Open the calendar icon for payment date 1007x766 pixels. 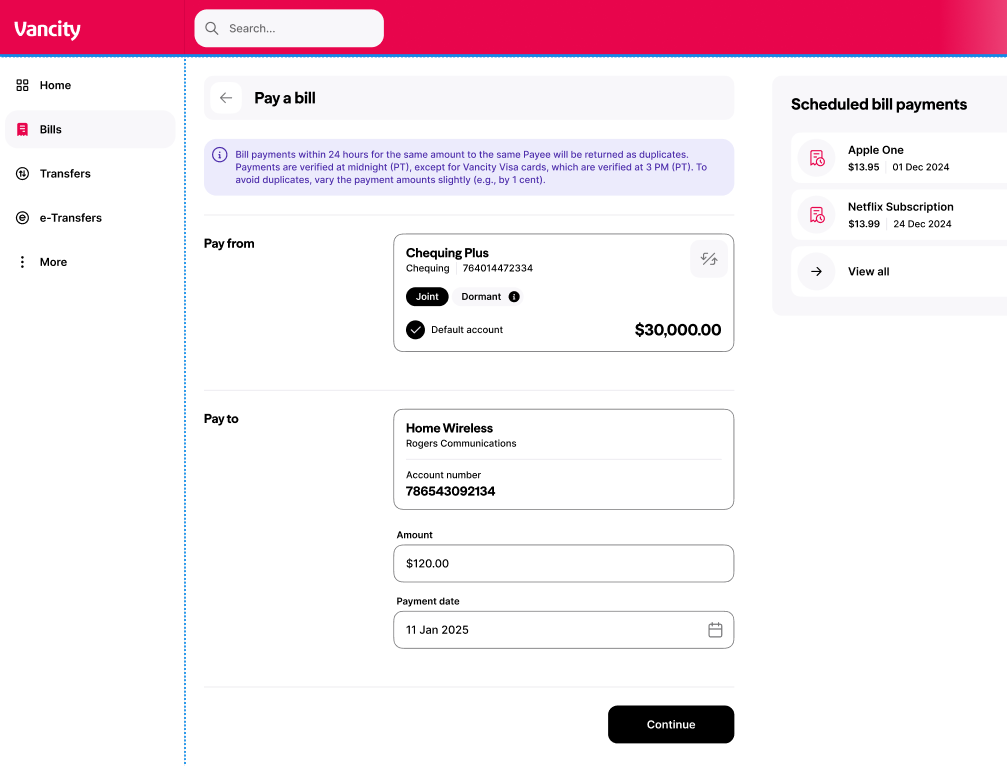[x=715, y=629]
